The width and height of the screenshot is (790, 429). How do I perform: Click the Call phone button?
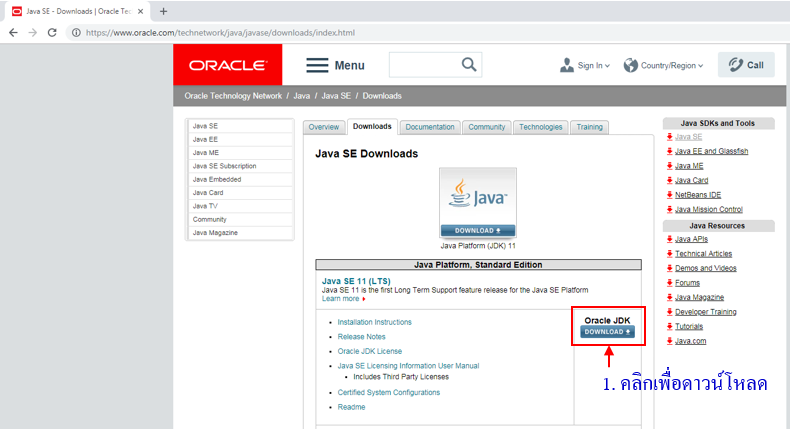746,65
